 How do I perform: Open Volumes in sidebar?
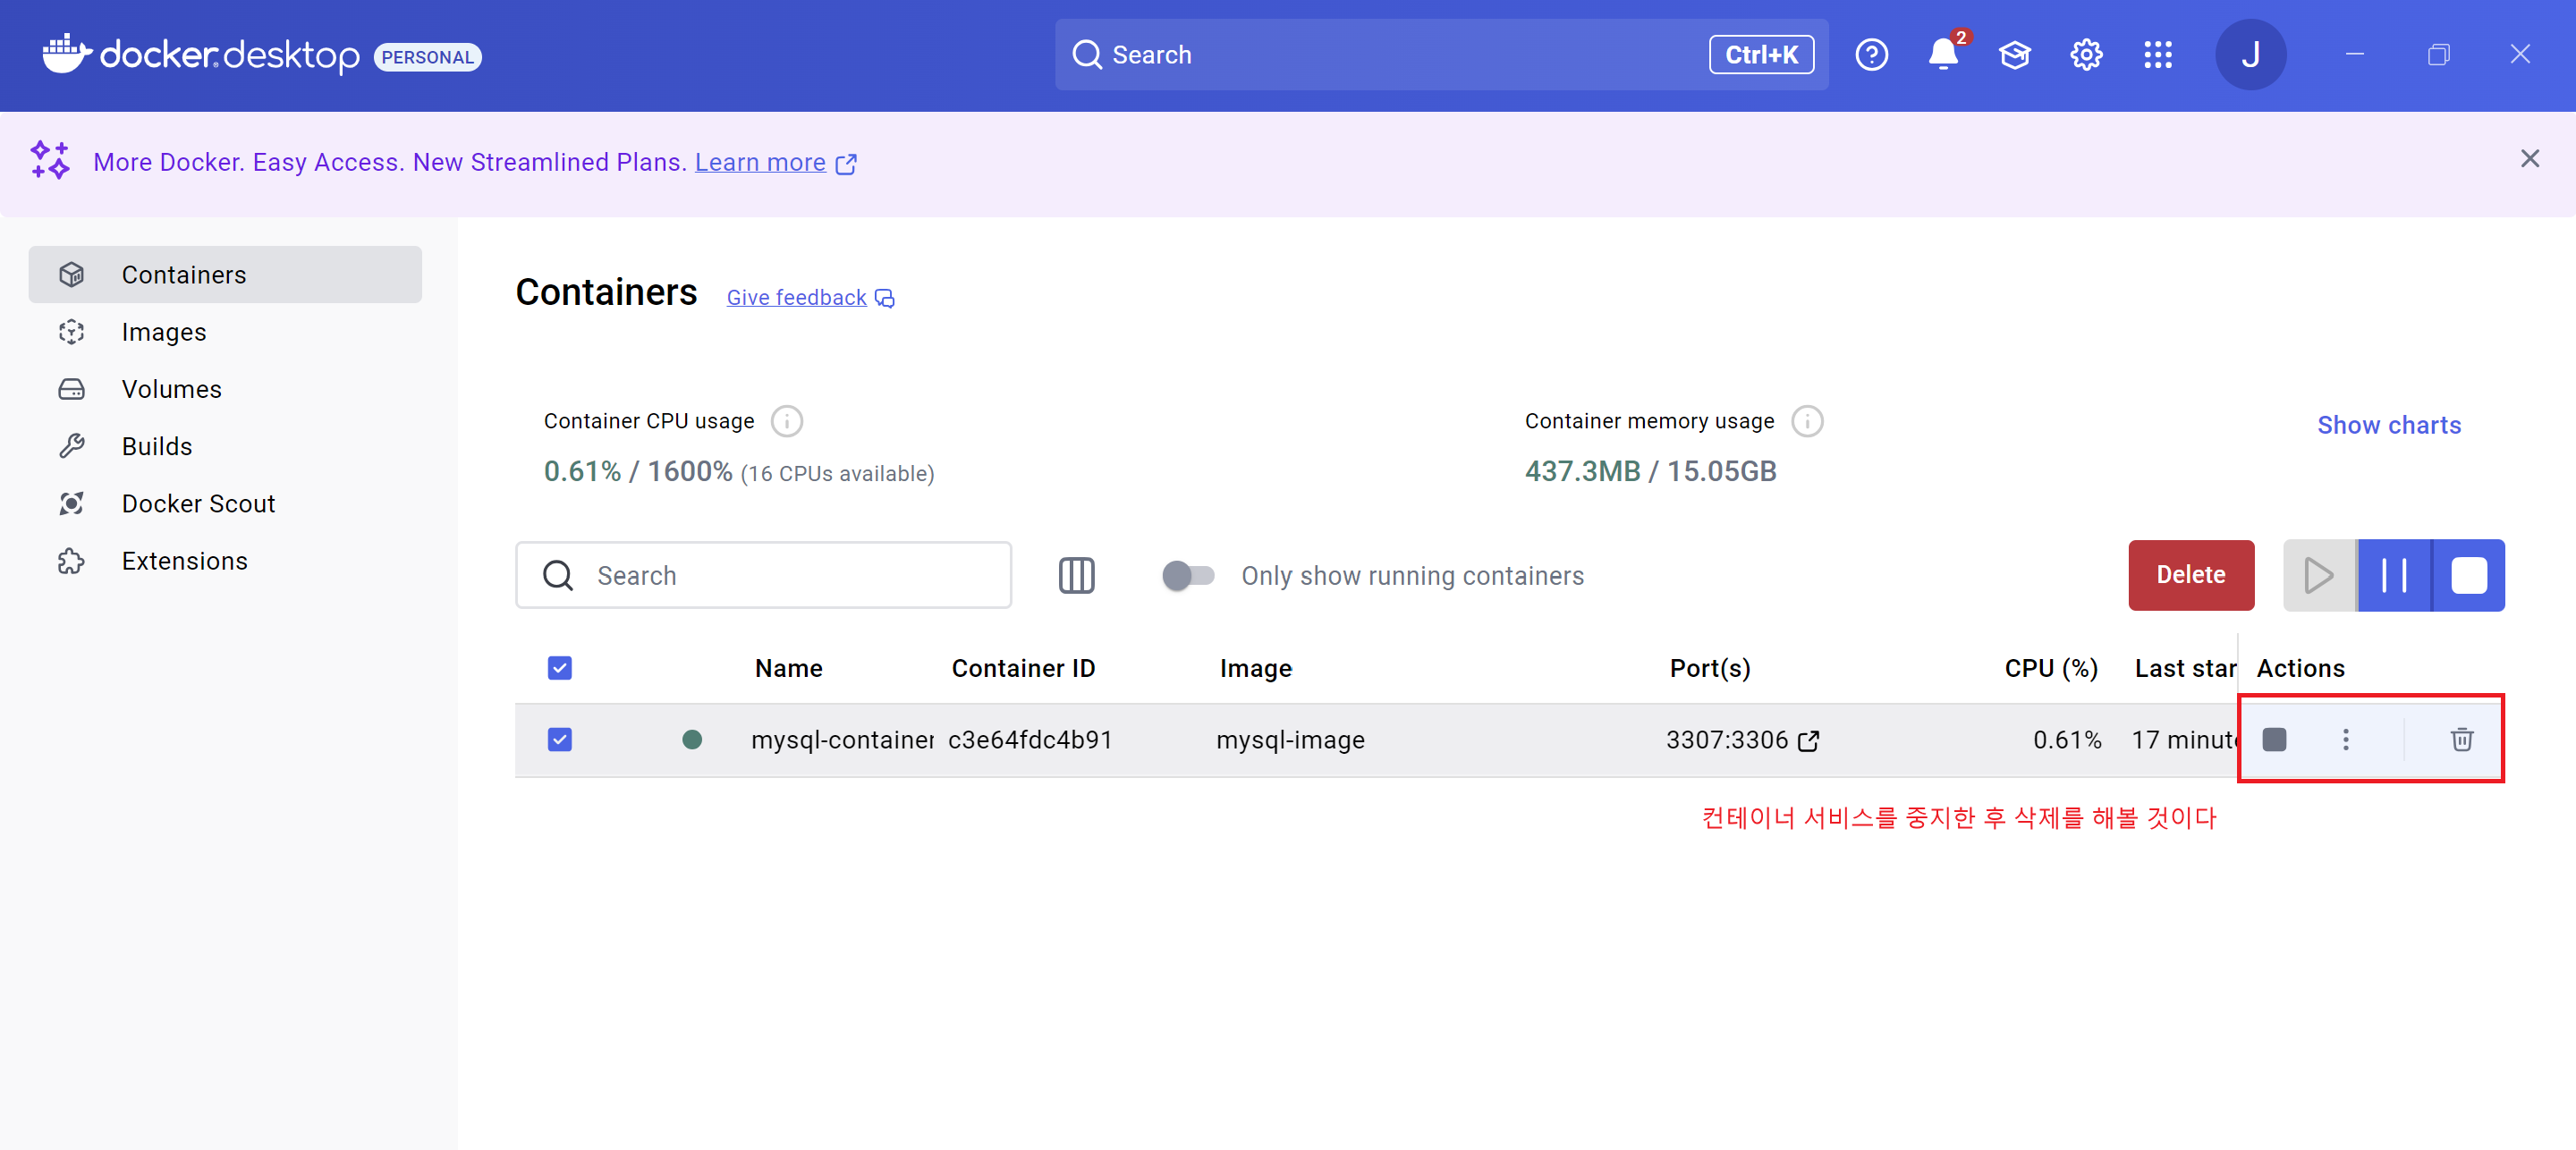(x=171, y=389)
